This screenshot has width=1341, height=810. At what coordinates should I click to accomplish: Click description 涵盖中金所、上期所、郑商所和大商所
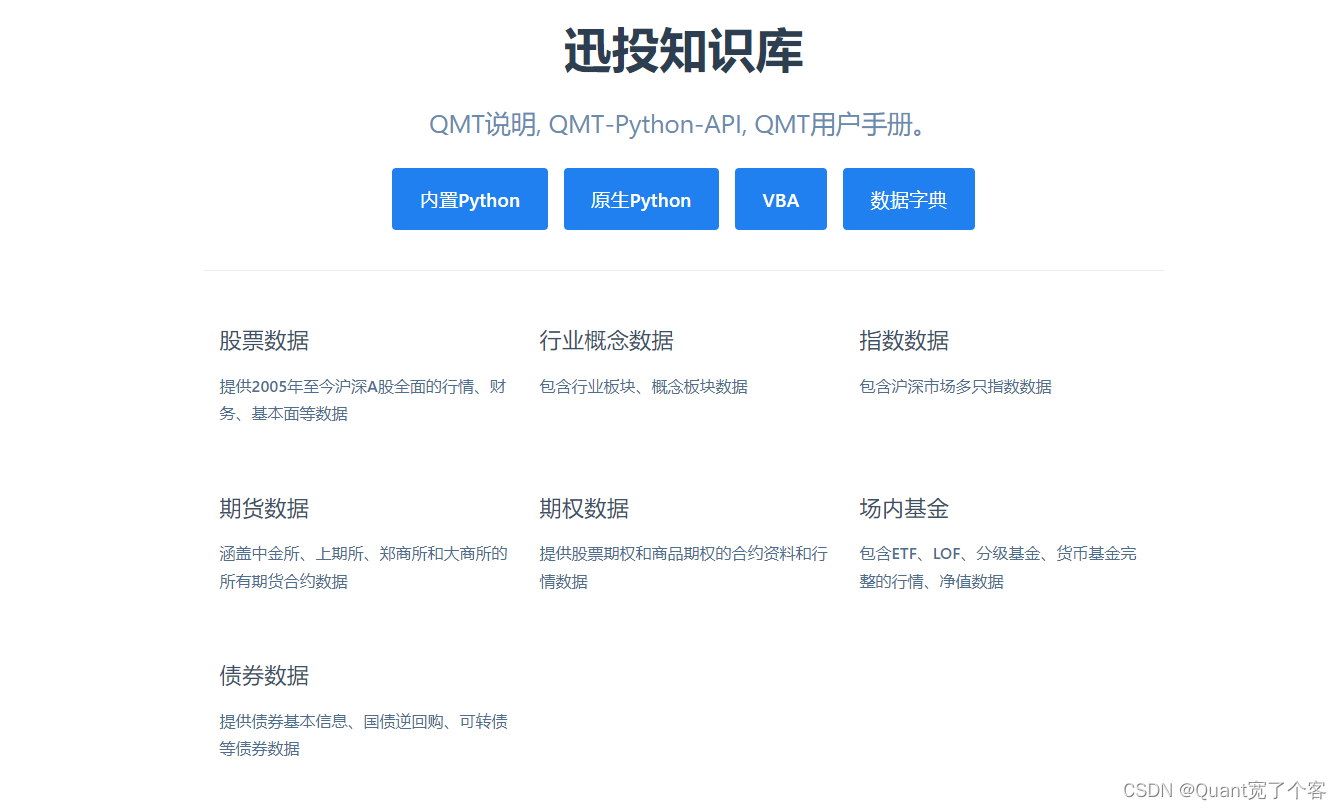(x=364, y=567)
